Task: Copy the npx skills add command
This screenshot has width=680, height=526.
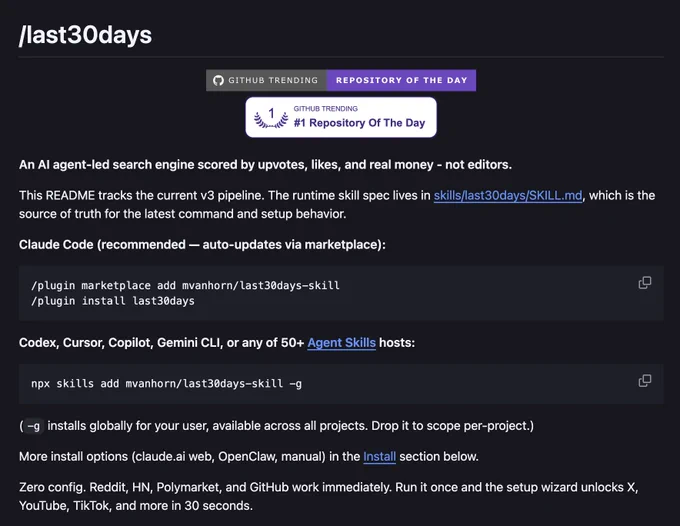Action: pyautogui.click(x=644, y=381)
